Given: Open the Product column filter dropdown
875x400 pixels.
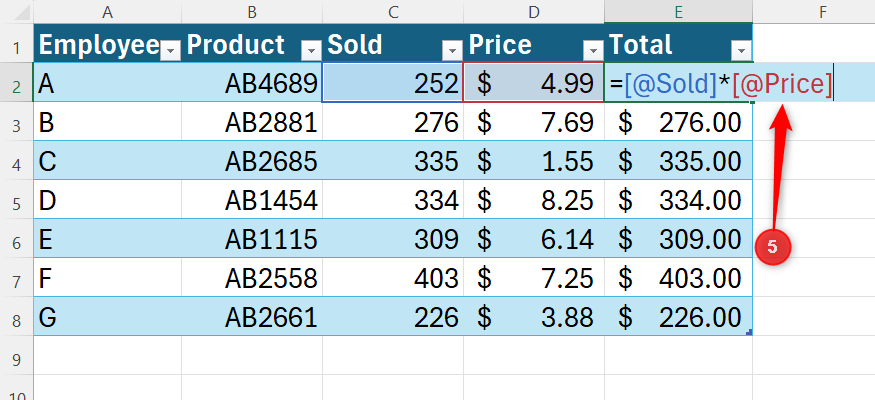Looking at the screenshot, I should [311, 51].
